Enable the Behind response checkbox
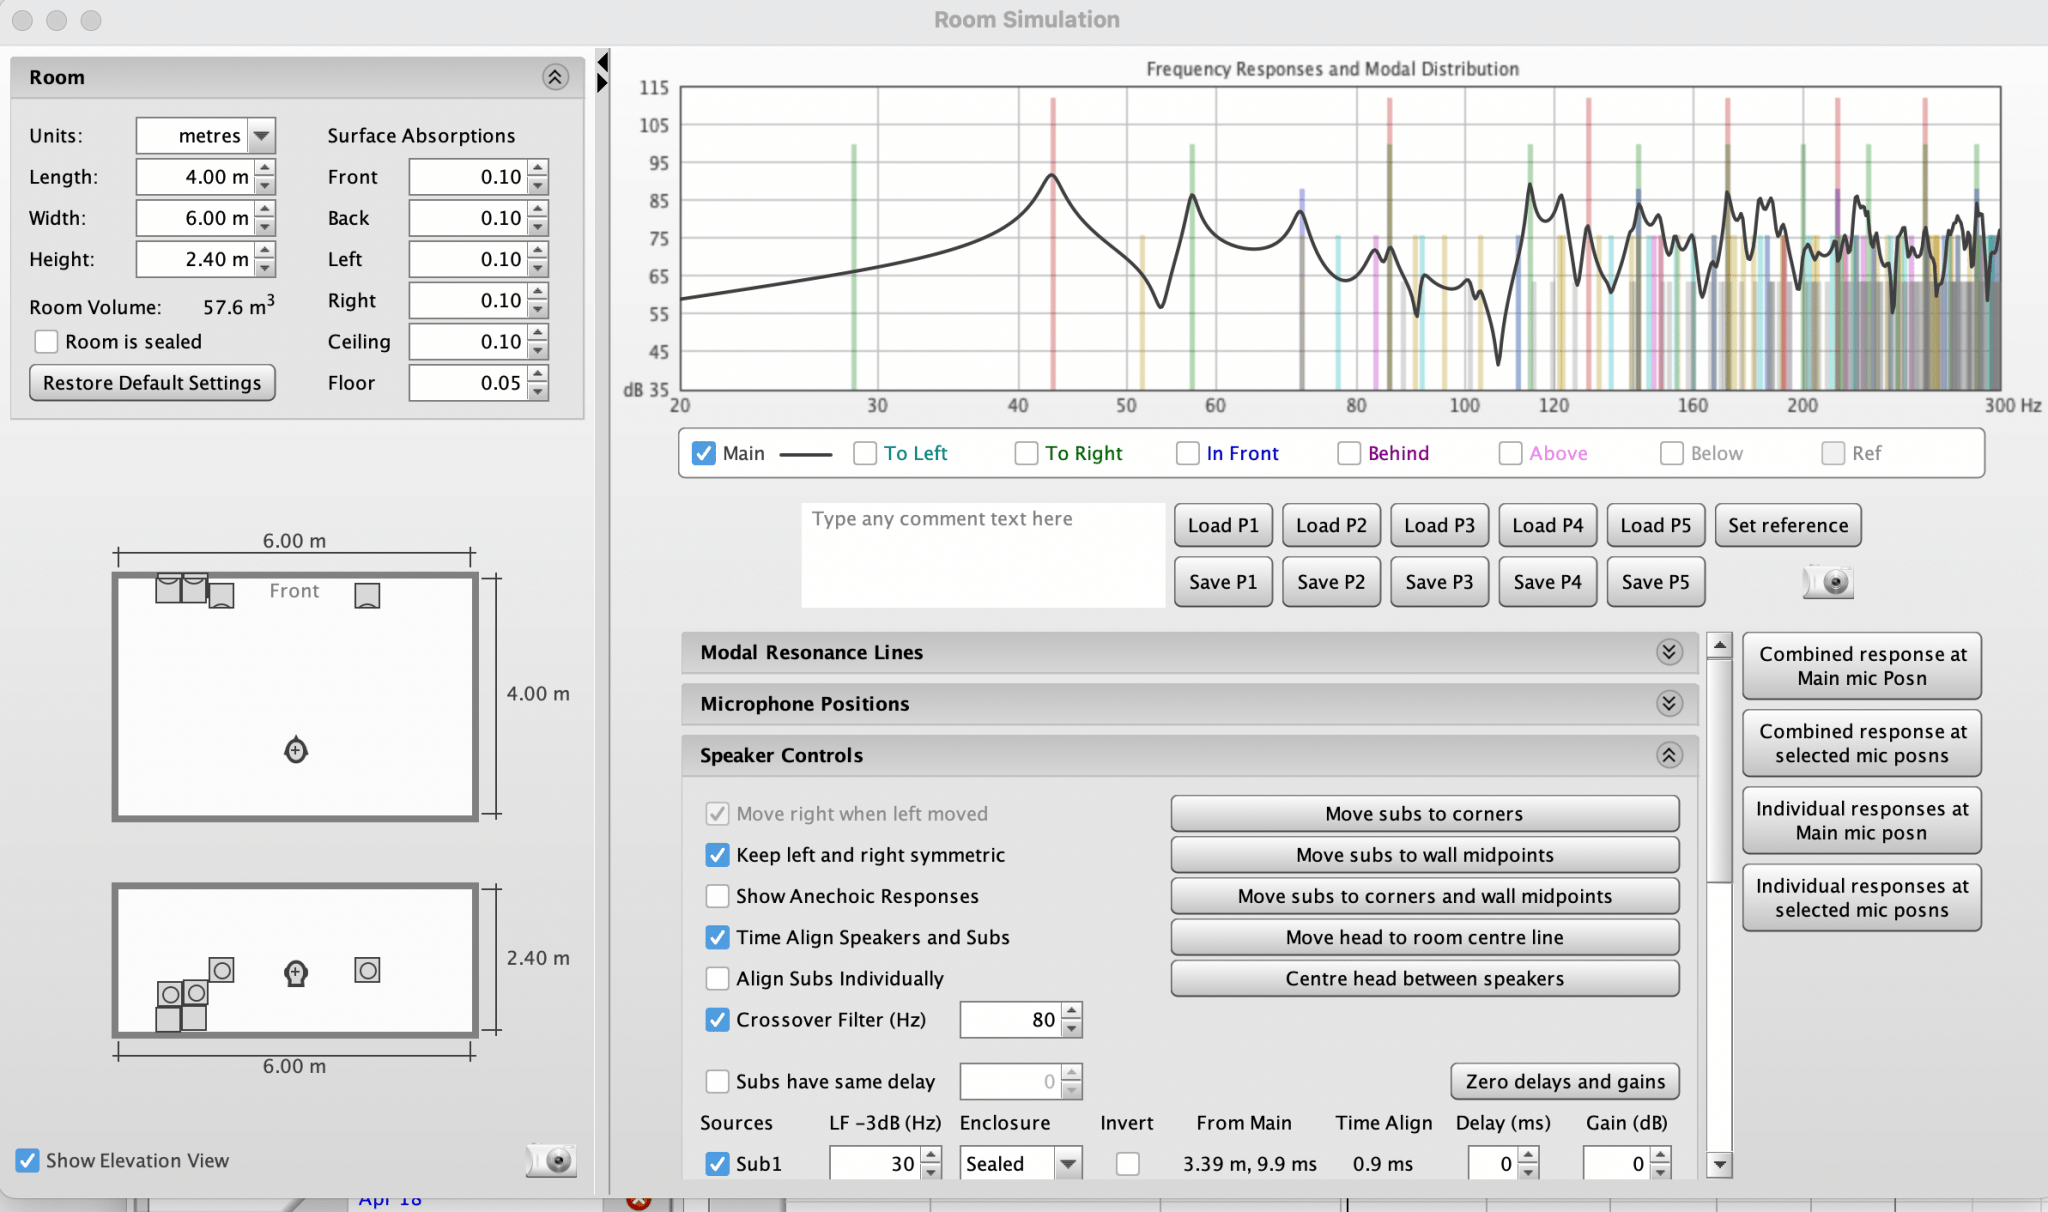This screenshot has height=1212, width=2048. 1349,453
